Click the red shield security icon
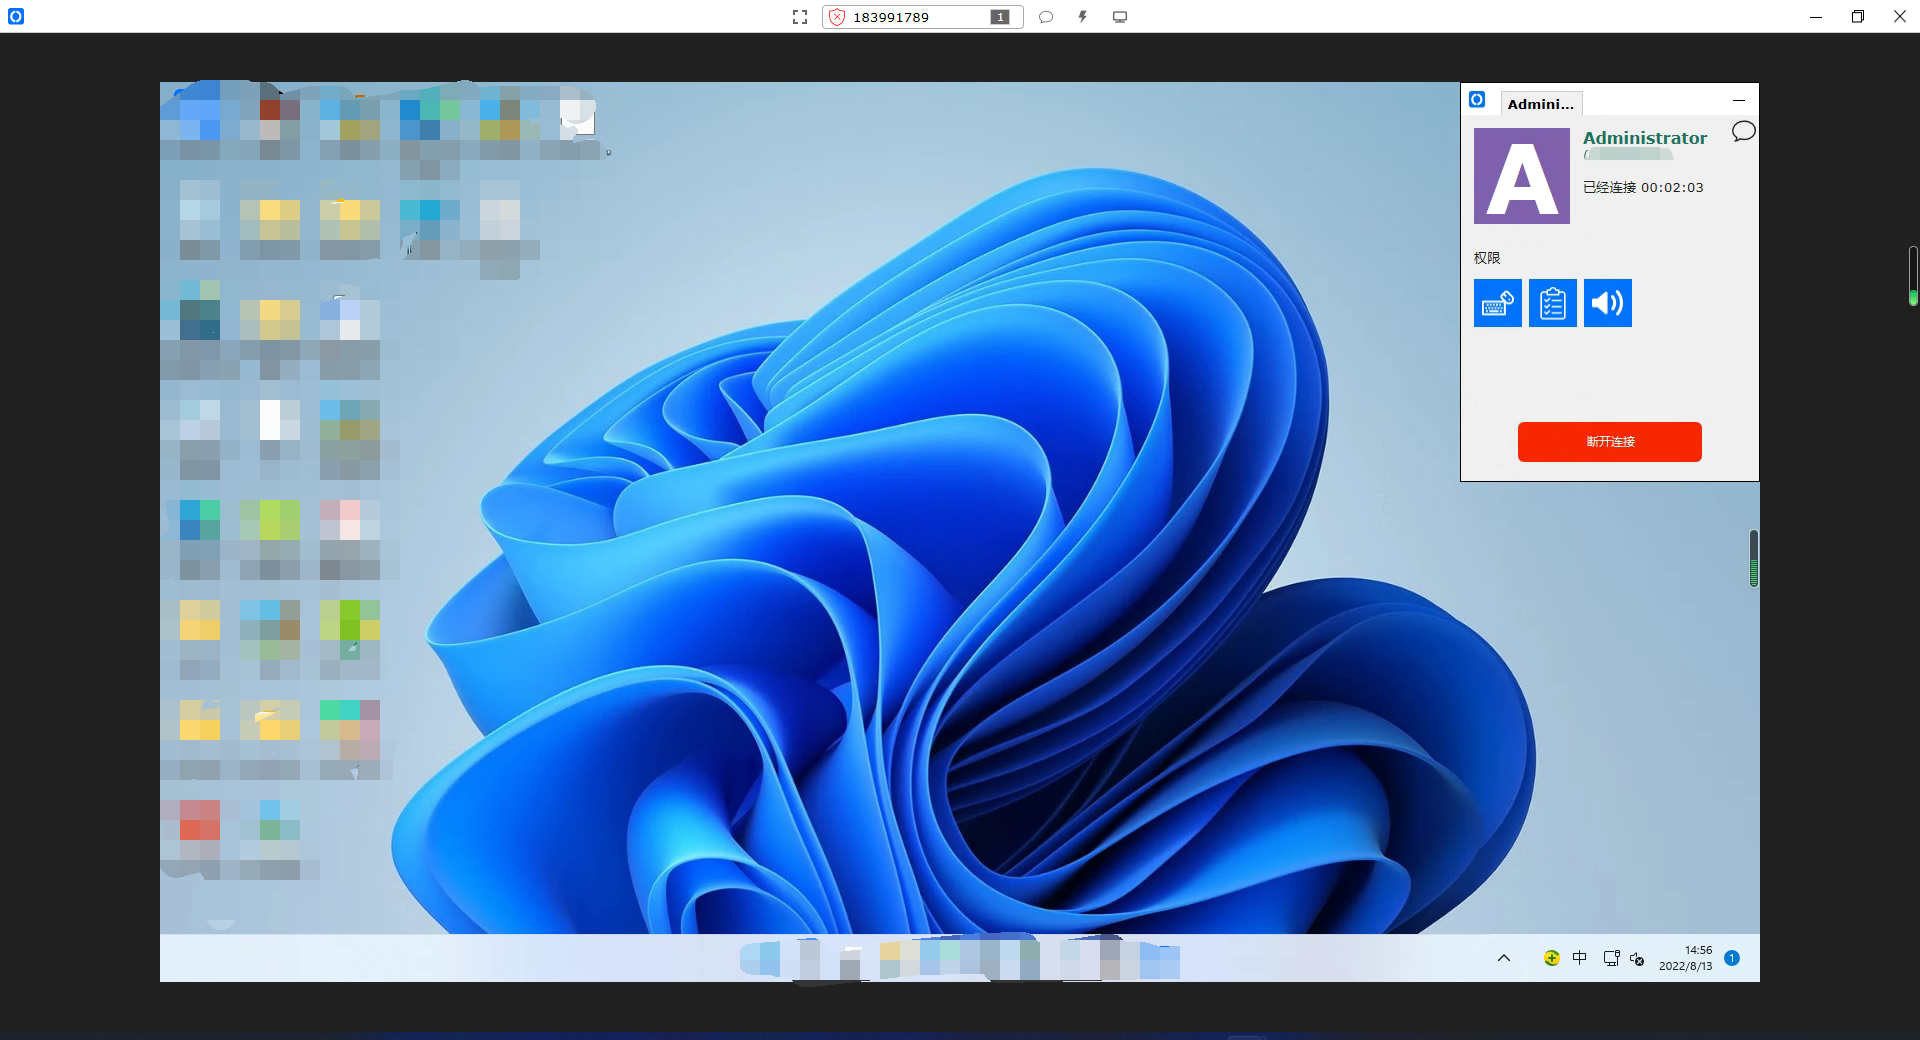This screenshot has width=1920, height=1040. pos(837,17)
